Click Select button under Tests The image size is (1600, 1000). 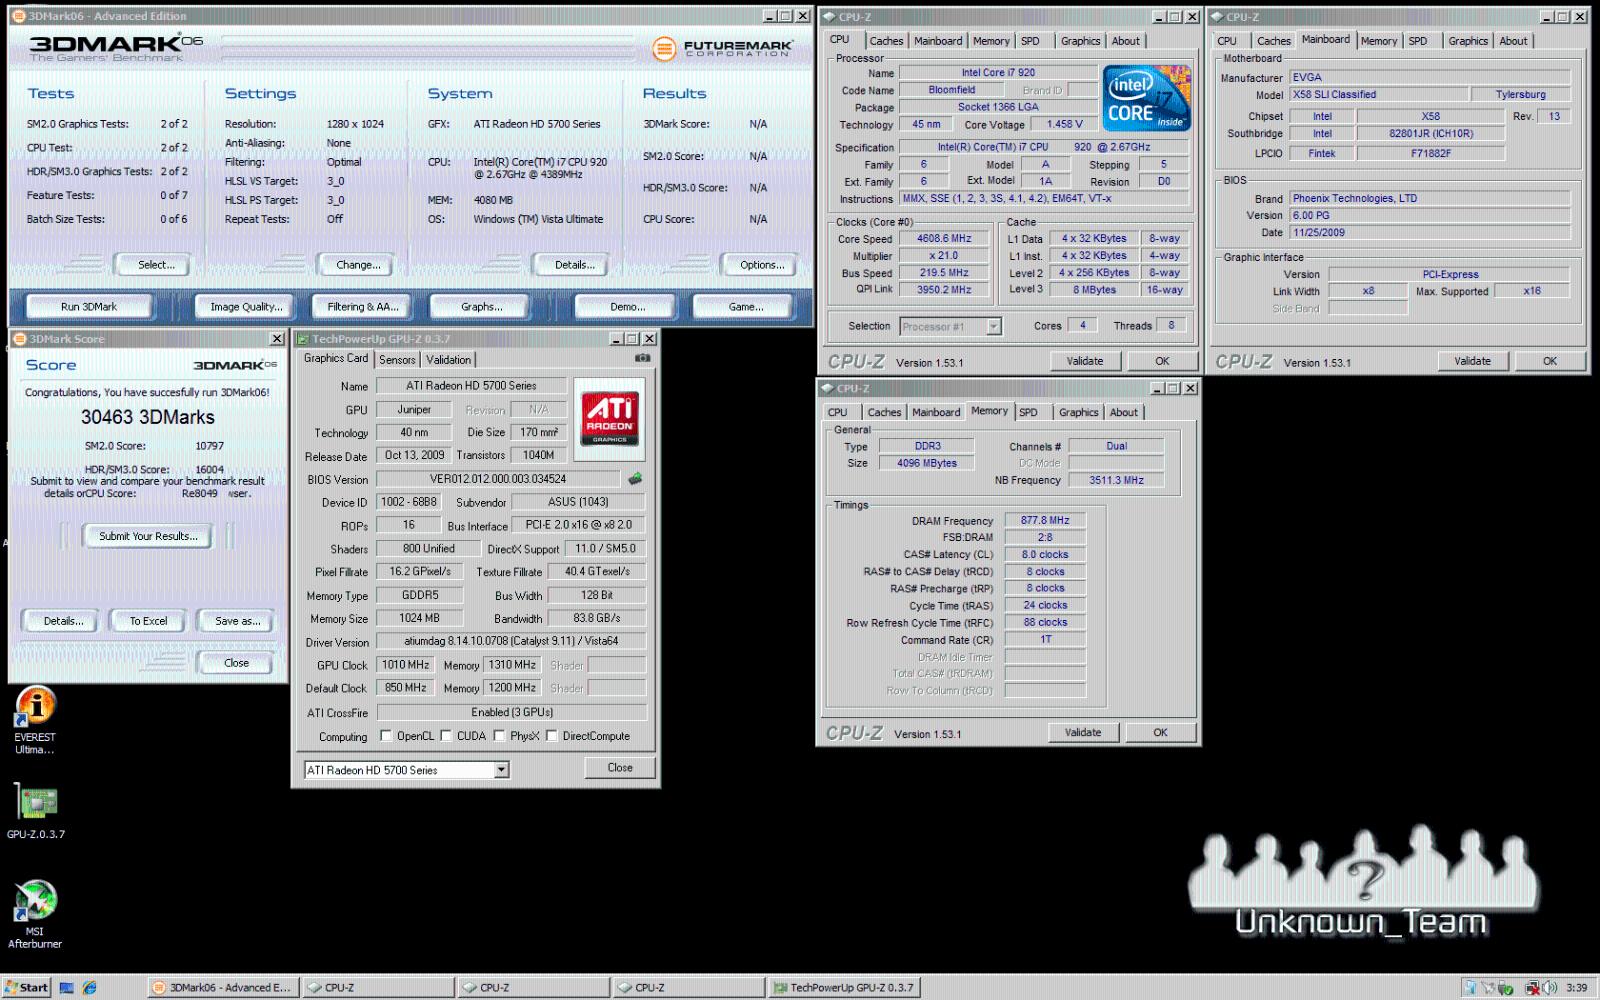pos(155,265)
